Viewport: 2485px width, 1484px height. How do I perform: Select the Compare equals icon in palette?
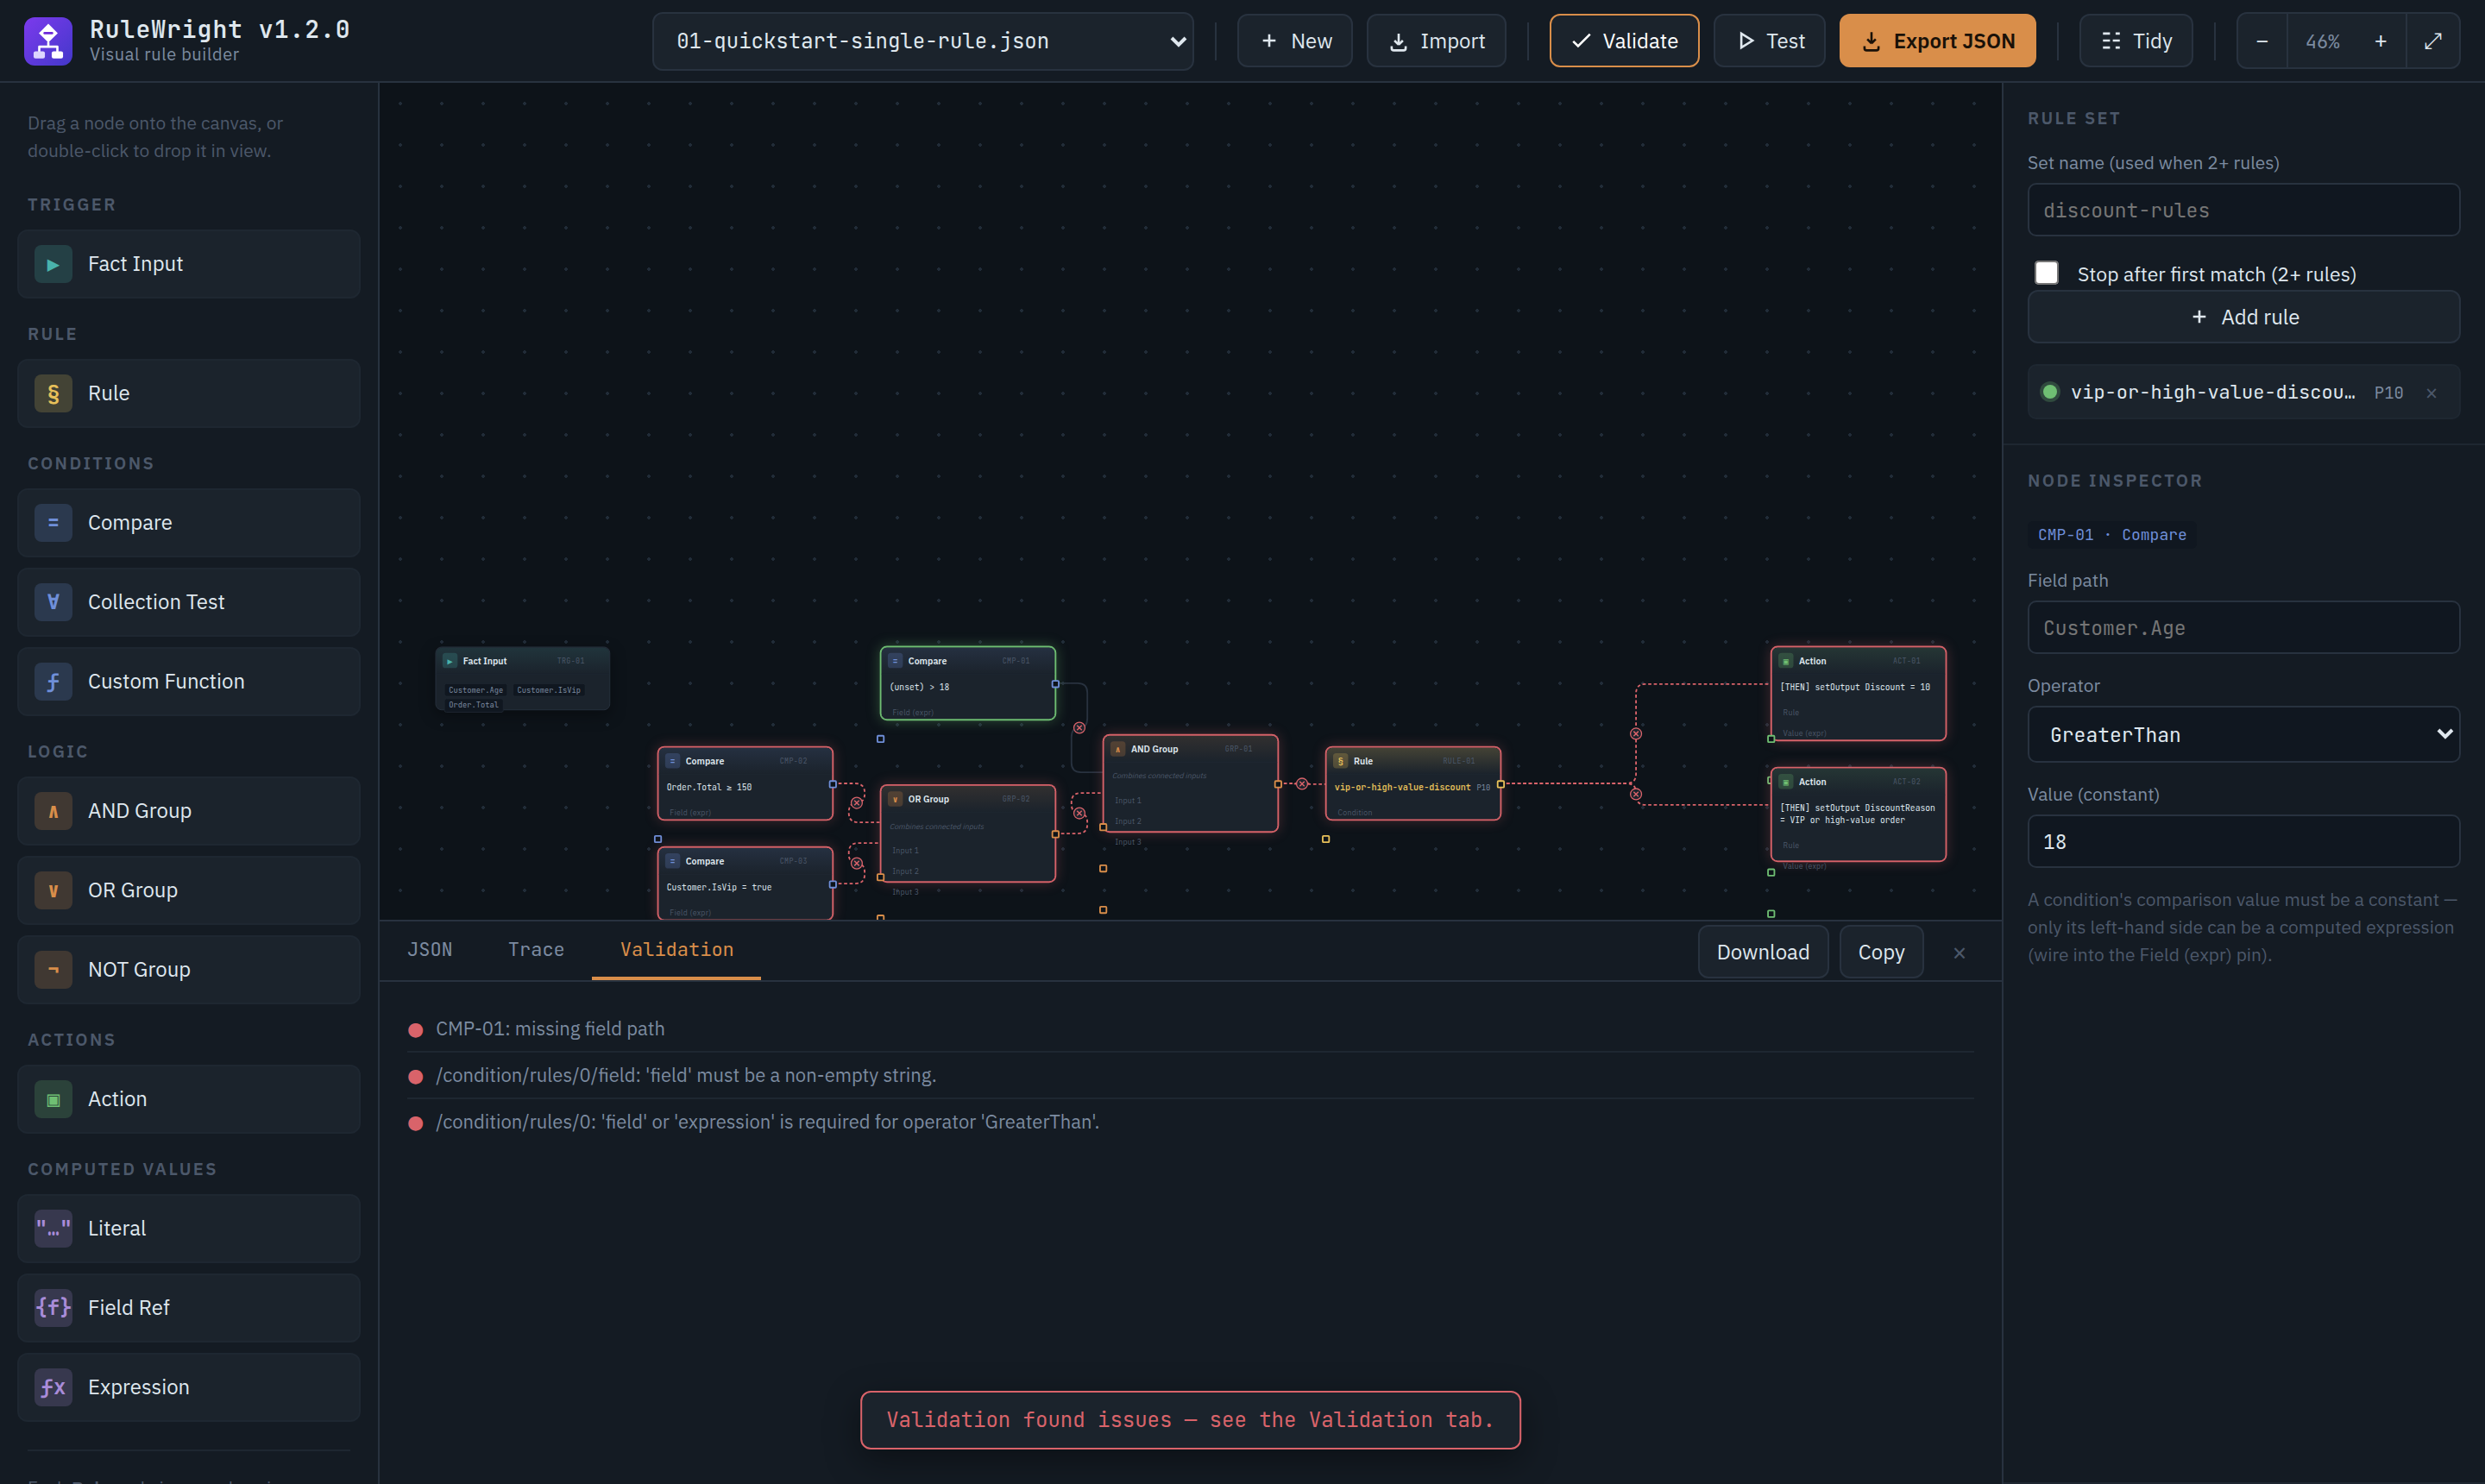53,523
